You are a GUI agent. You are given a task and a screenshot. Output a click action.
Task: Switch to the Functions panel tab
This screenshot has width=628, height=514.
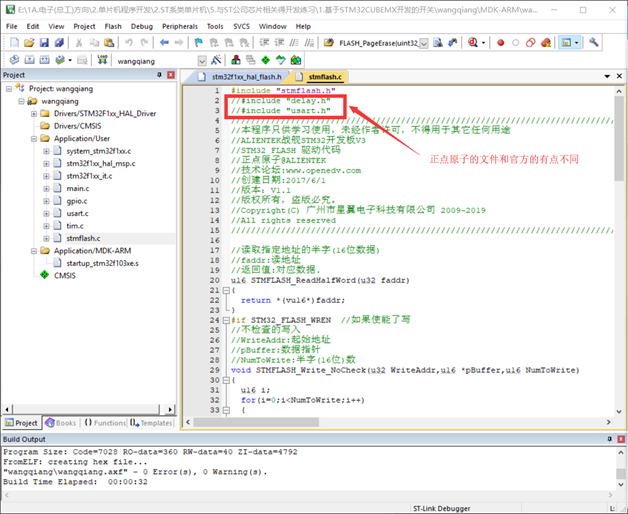point(106,423)
